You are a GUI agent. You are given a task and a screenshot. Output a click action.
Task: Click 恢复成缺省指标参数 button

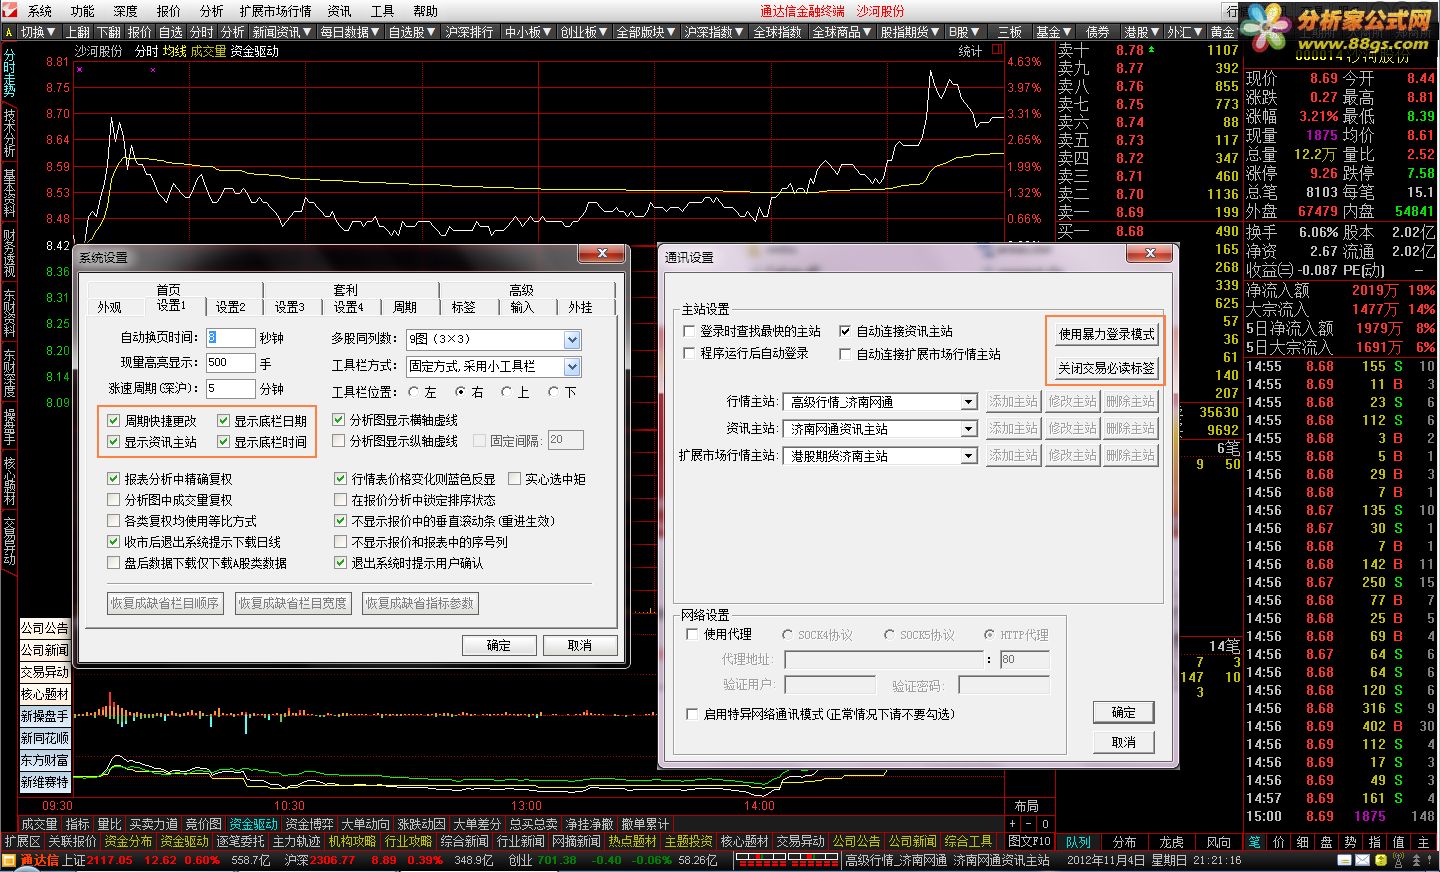click(x=420, y=603)
